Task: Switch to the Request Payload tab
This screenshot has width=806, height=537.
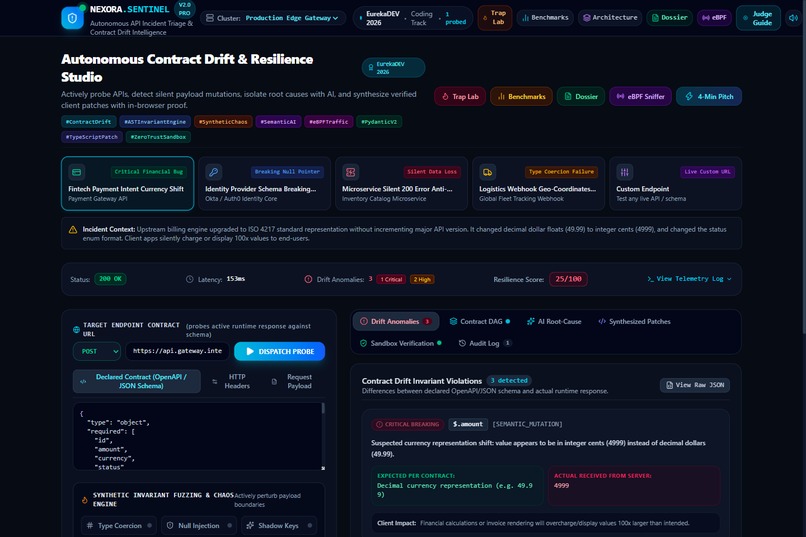Action: pos(294,381)
